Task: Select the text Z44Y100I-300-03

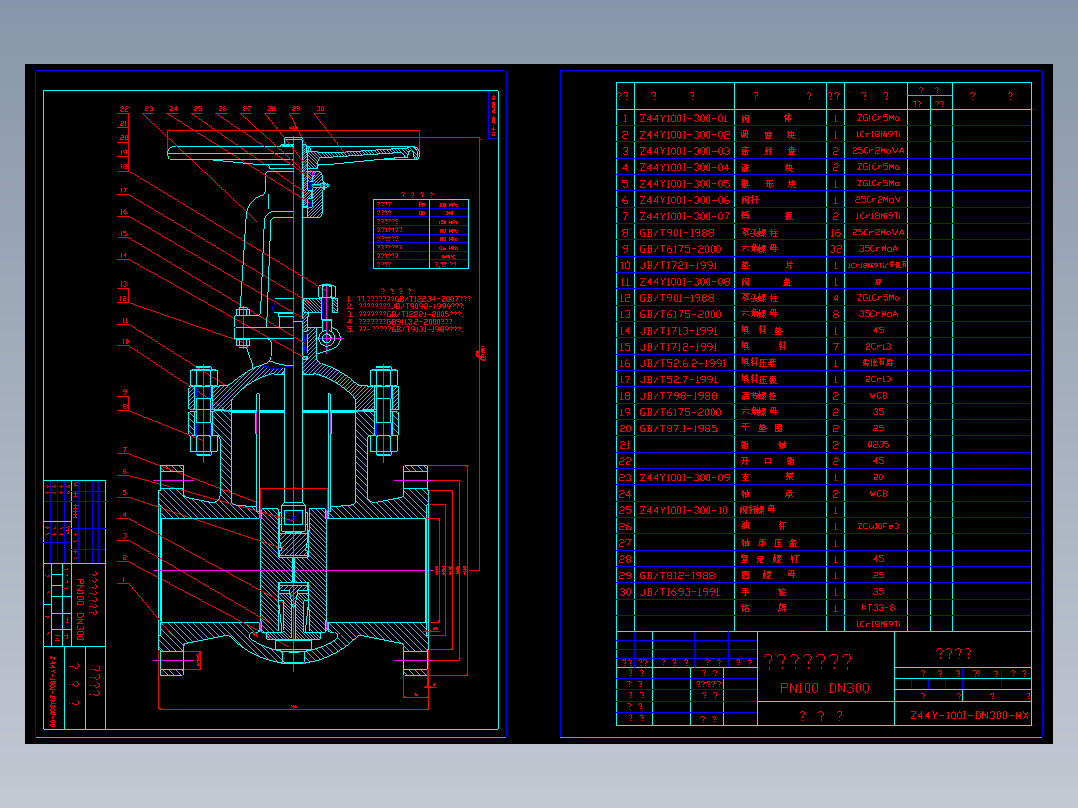Action: 684,151
